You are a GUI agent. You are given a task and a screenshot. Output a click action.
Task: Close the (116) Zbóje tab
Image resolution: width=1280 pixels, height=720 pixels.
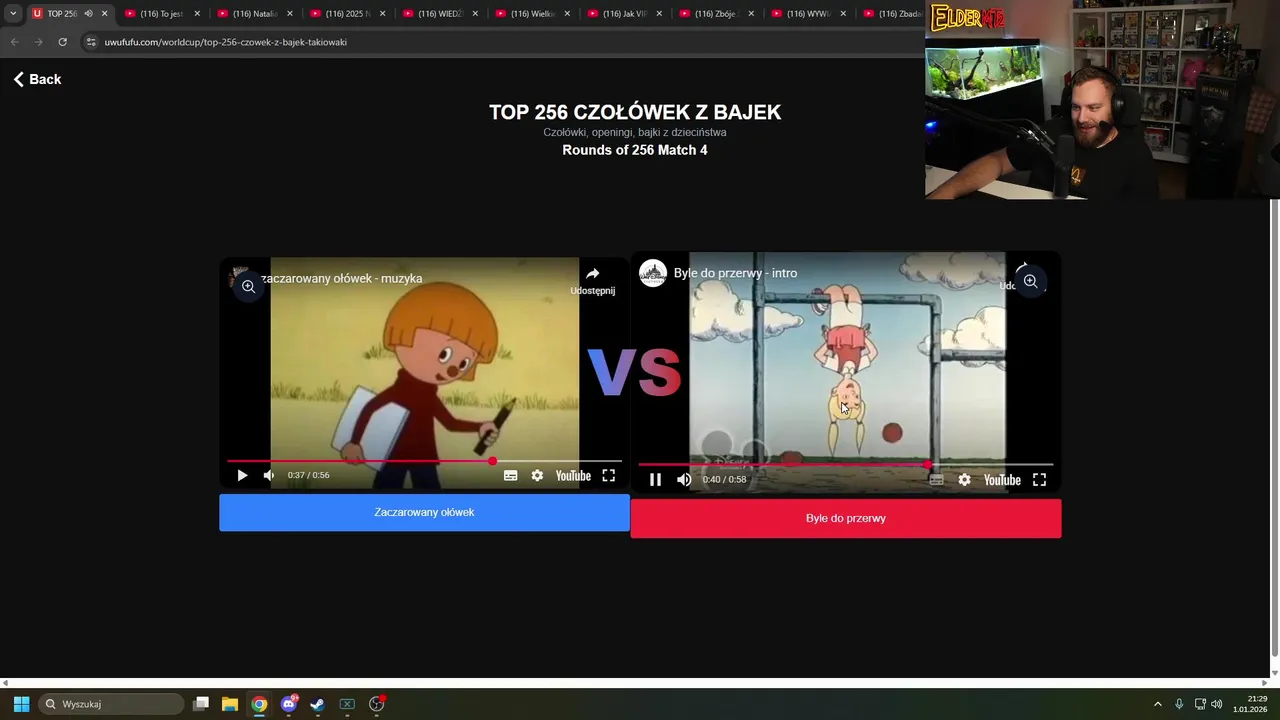751,14
